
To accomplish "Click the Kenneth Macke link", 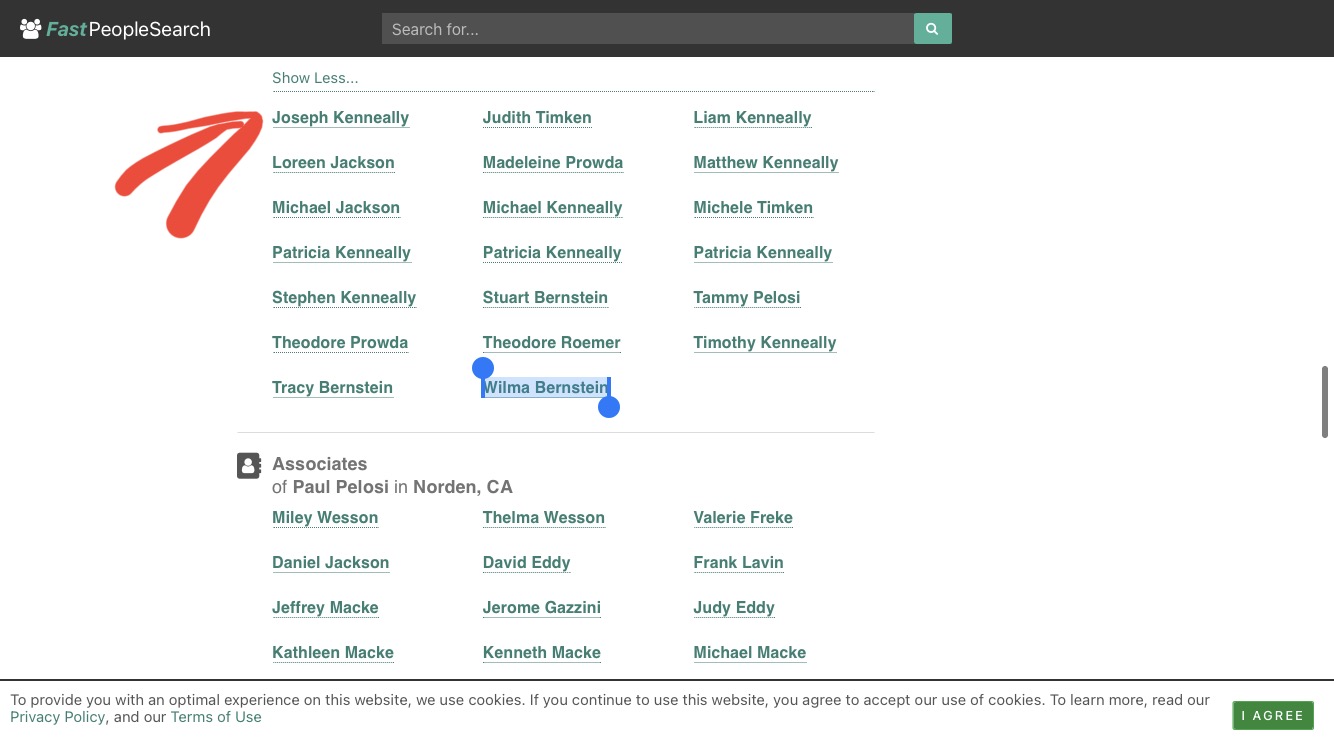I will point(542,653).
